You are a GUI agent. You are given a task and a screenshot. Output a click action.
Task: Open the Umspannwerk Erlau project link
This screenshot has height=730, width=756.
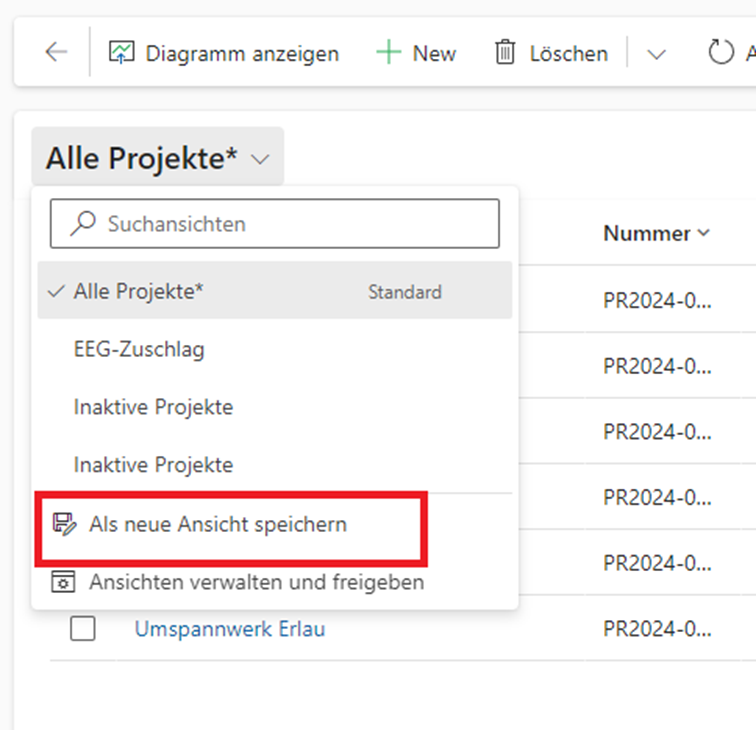[x=230, y=629]
